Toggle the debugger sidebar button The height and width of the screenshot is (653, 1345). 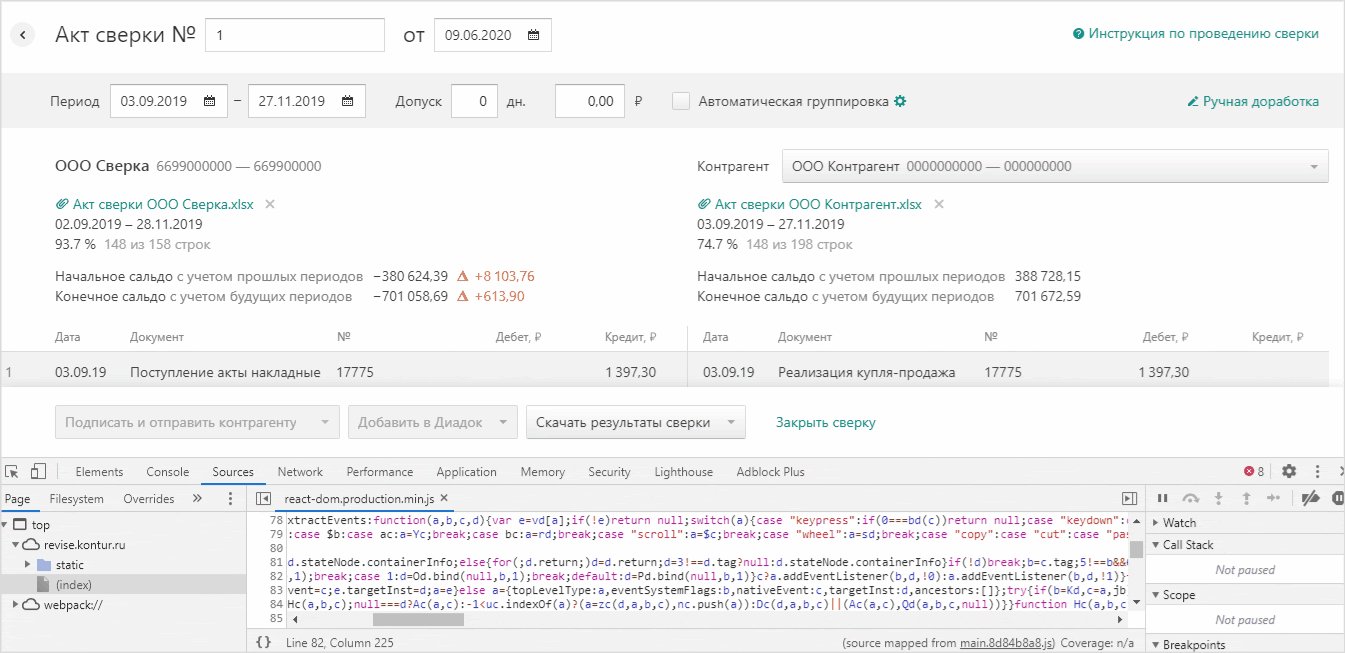pos(1129,498)
